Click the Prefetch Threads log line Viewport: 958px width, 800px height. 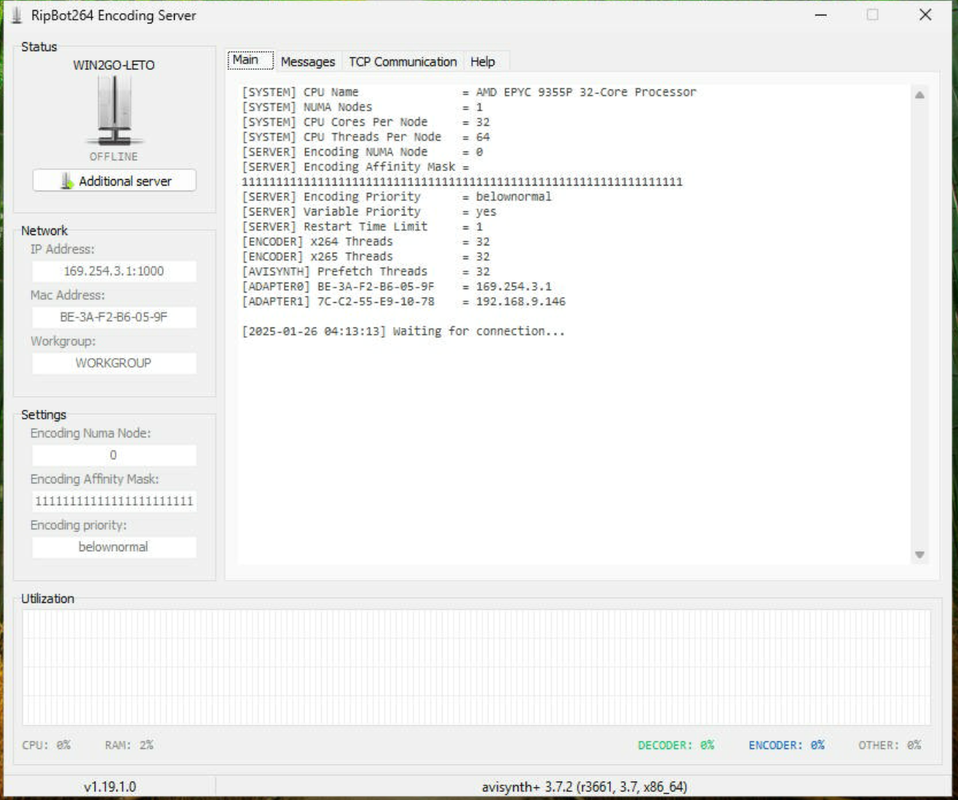pyautogui.click(x=365, y=271)
